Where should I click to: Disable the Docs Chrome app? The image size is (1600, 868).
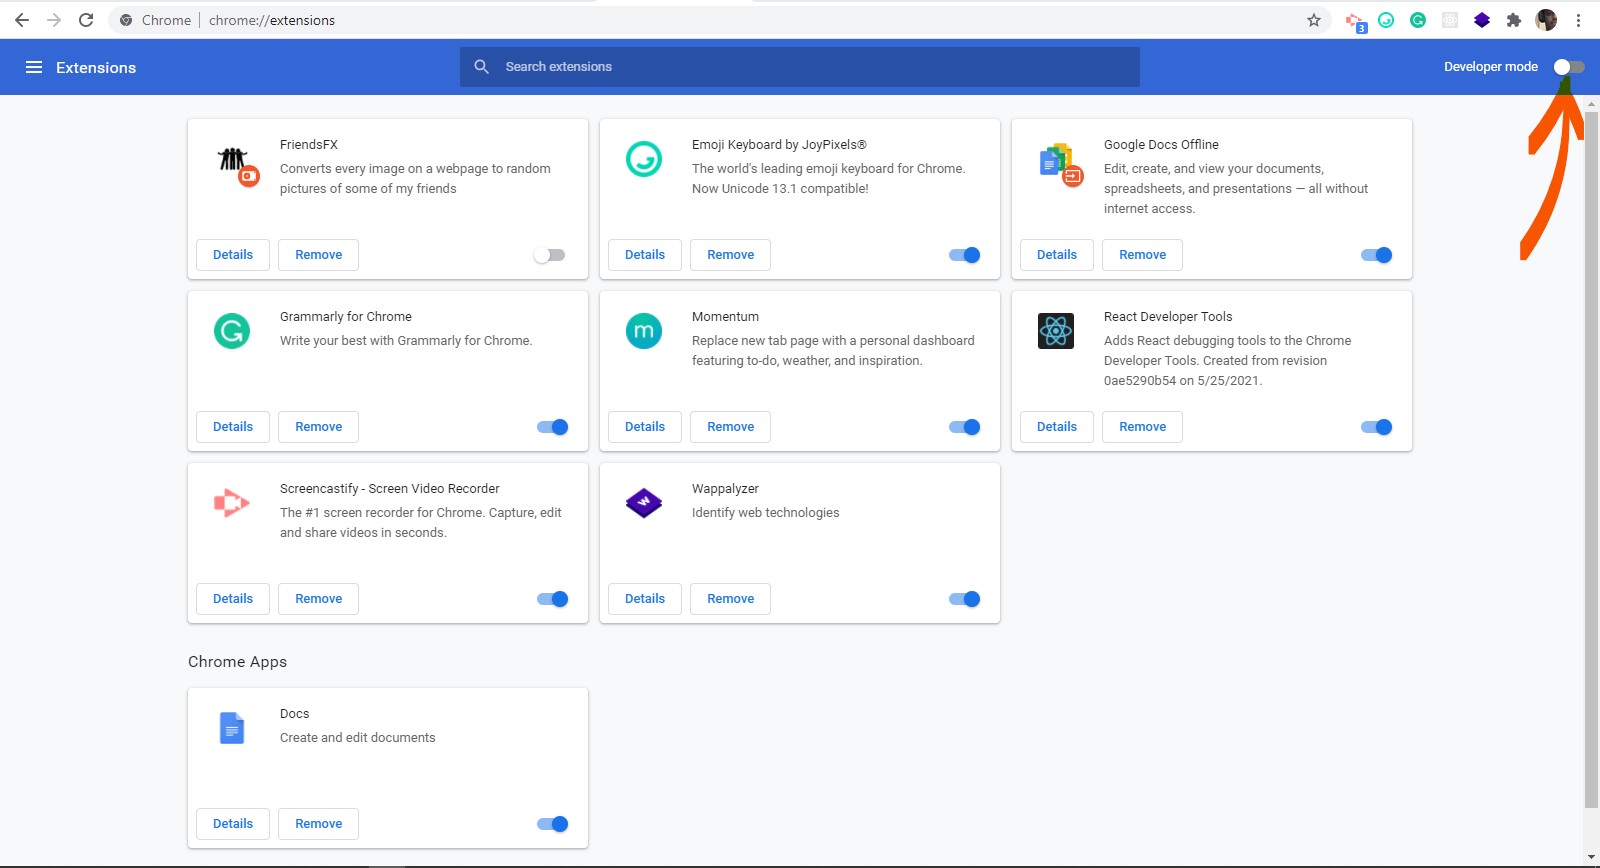tap(553, 824)
